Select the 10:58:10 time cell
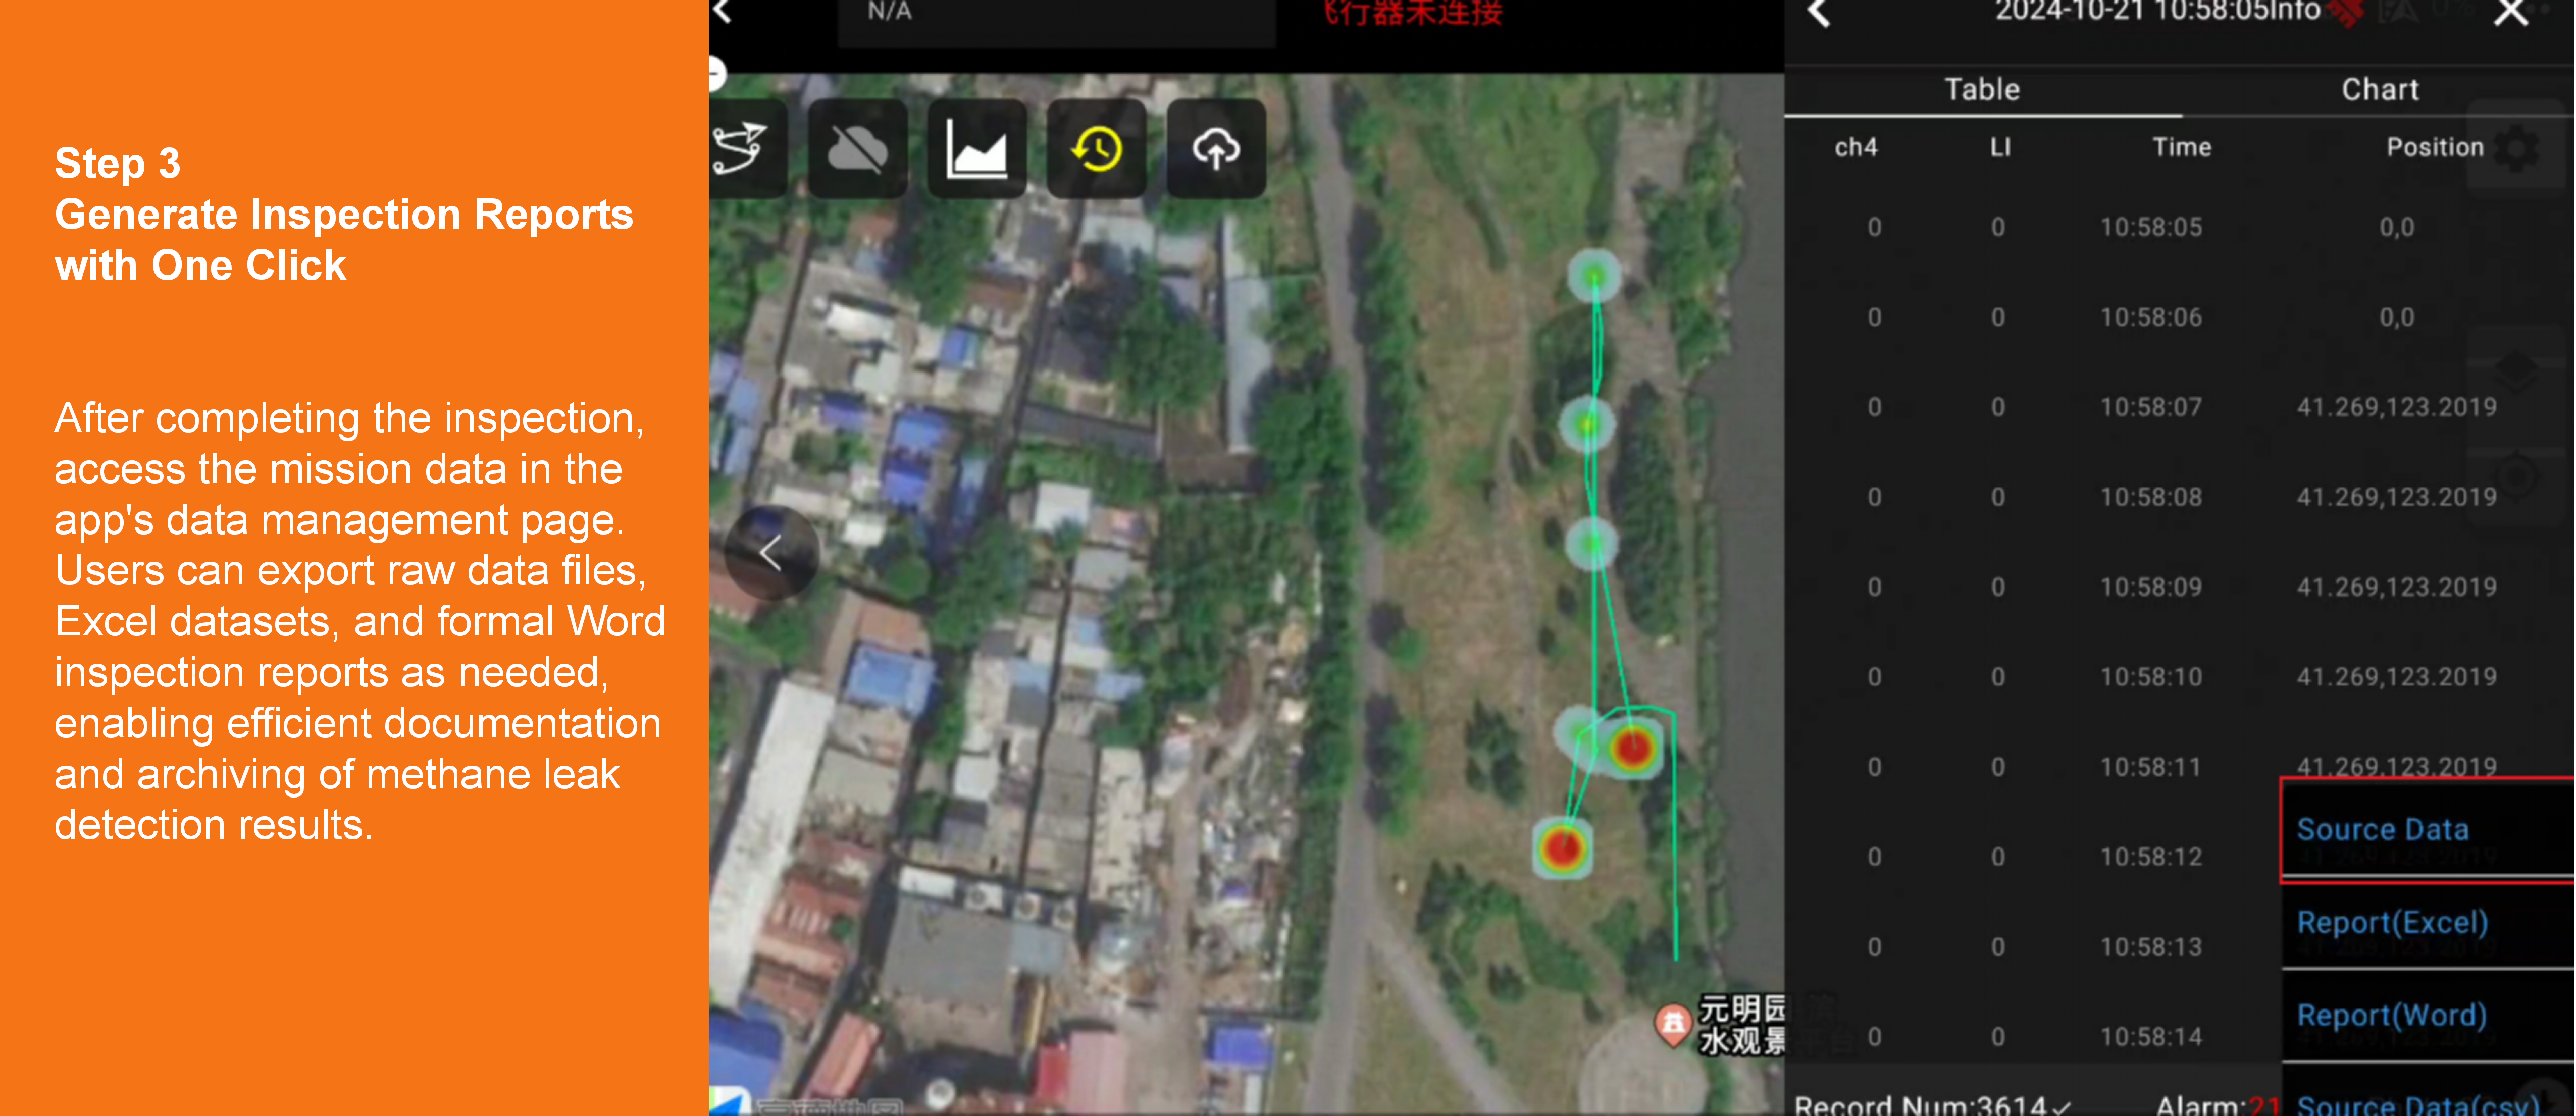 tap(2151, 677)
